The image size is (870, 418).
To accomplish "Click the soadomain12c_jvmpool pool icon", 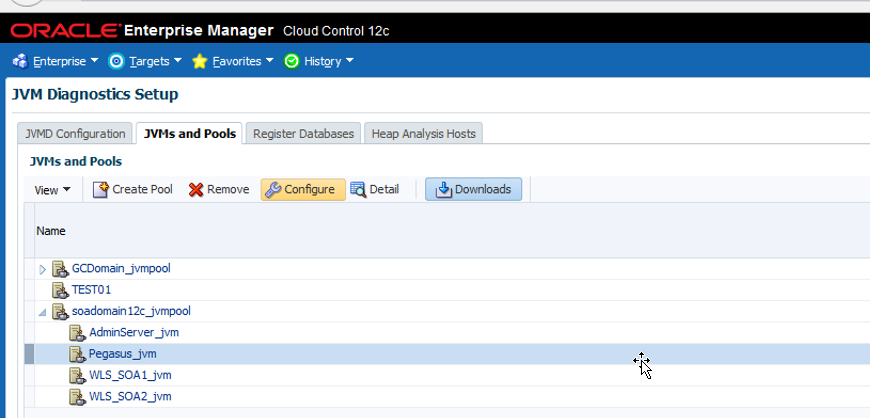I will [60, 312].
